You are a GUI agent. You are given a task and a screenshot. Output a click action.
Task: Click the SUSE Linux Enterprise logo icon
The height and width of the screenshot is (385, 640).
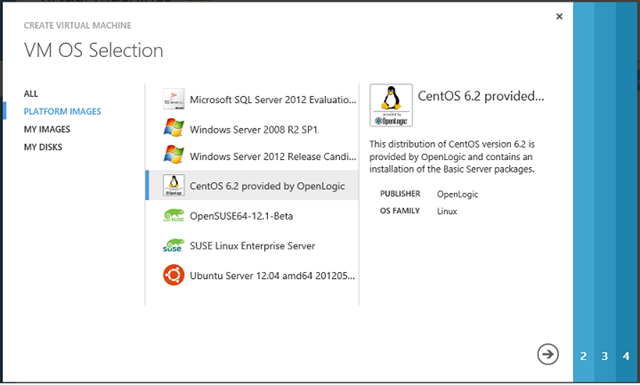click(174, 245)
